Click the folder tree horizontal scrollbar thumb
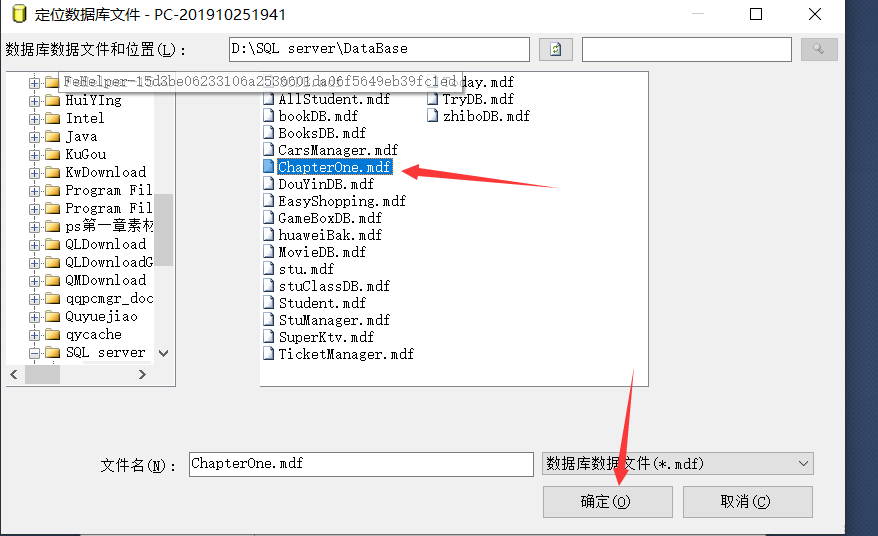Image resolution: width=878 pixels, height=536 pixels. pyautogui.click(x=43, y=375)
